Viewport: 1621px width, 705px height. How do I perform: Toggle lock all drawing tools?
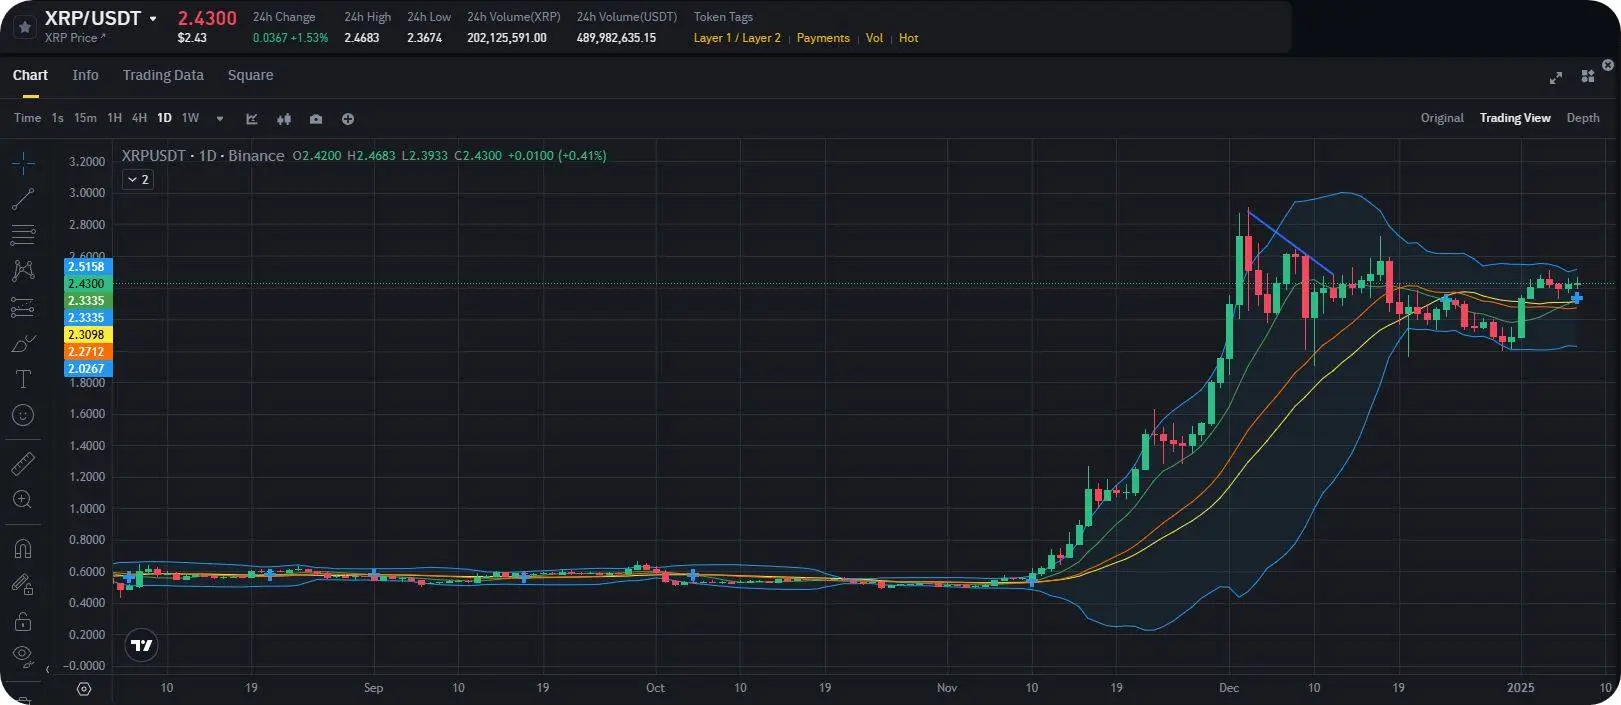coord(23,621)
